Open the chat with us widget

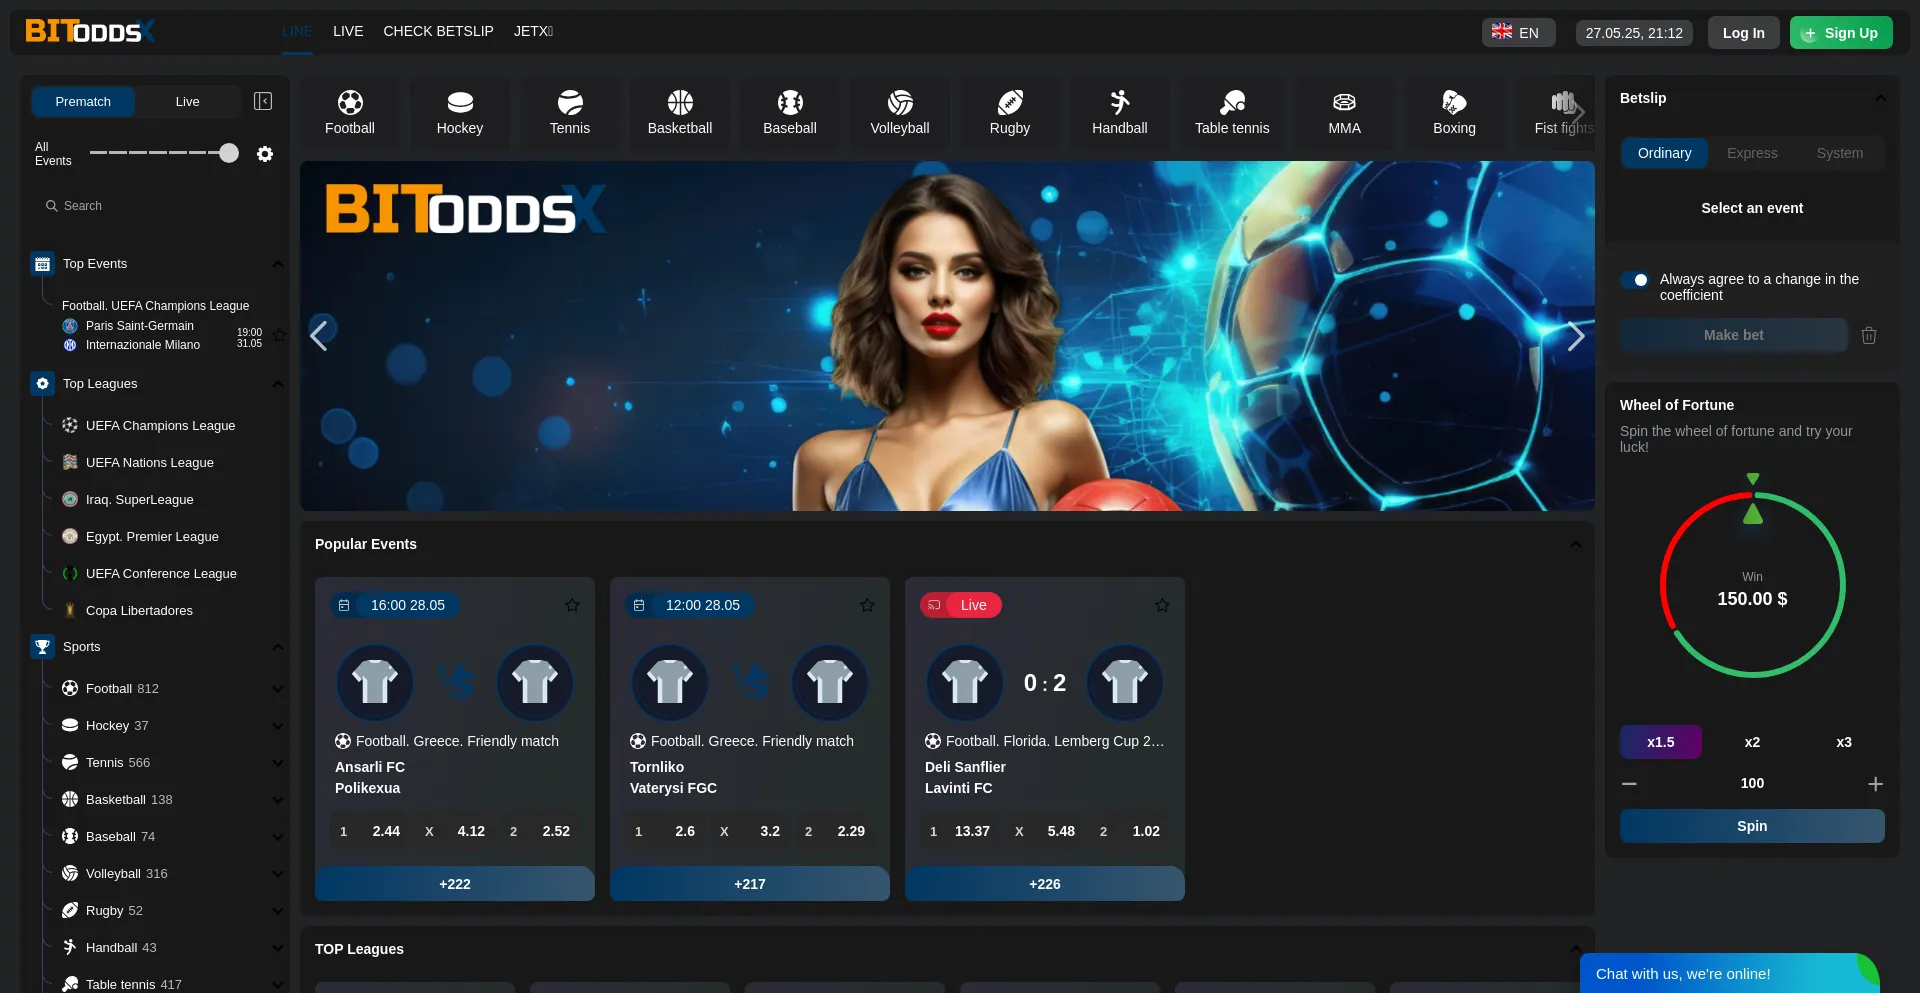tap(1730, 973)
